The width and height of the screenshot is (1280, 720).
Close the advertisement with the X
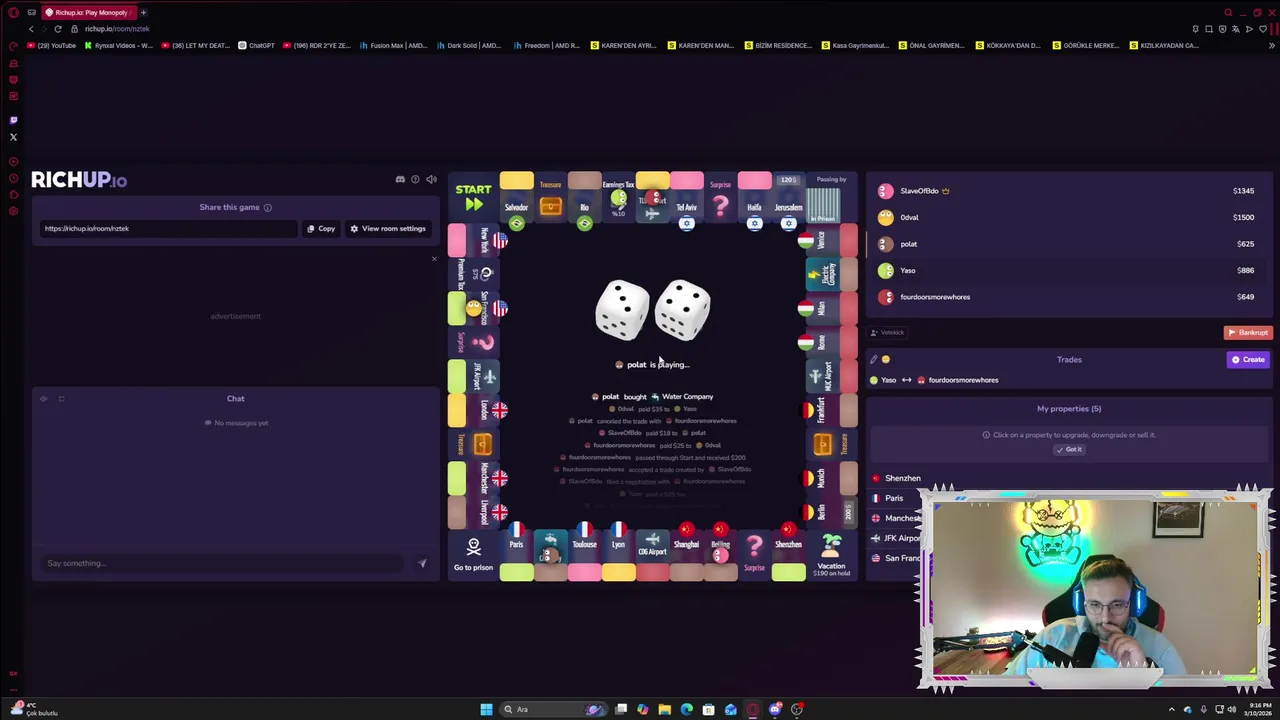[434, 259]
